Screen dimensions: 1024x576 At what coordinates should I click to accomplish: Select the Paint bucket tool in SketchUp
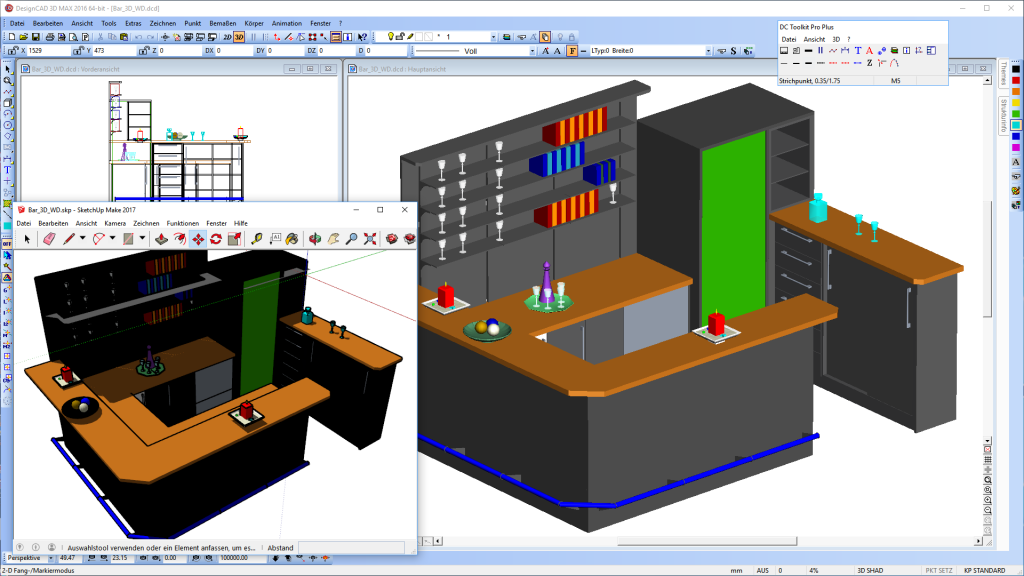[292, 239]
